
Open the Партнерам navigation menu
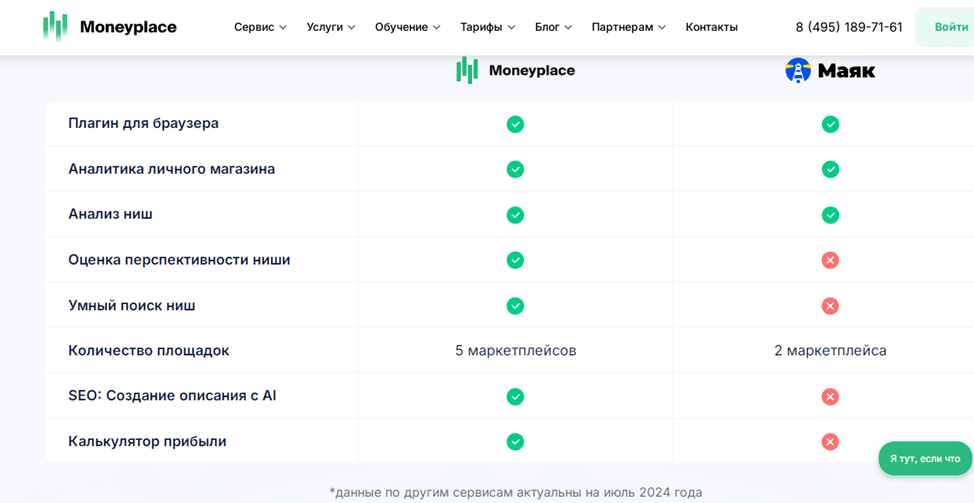628,27
